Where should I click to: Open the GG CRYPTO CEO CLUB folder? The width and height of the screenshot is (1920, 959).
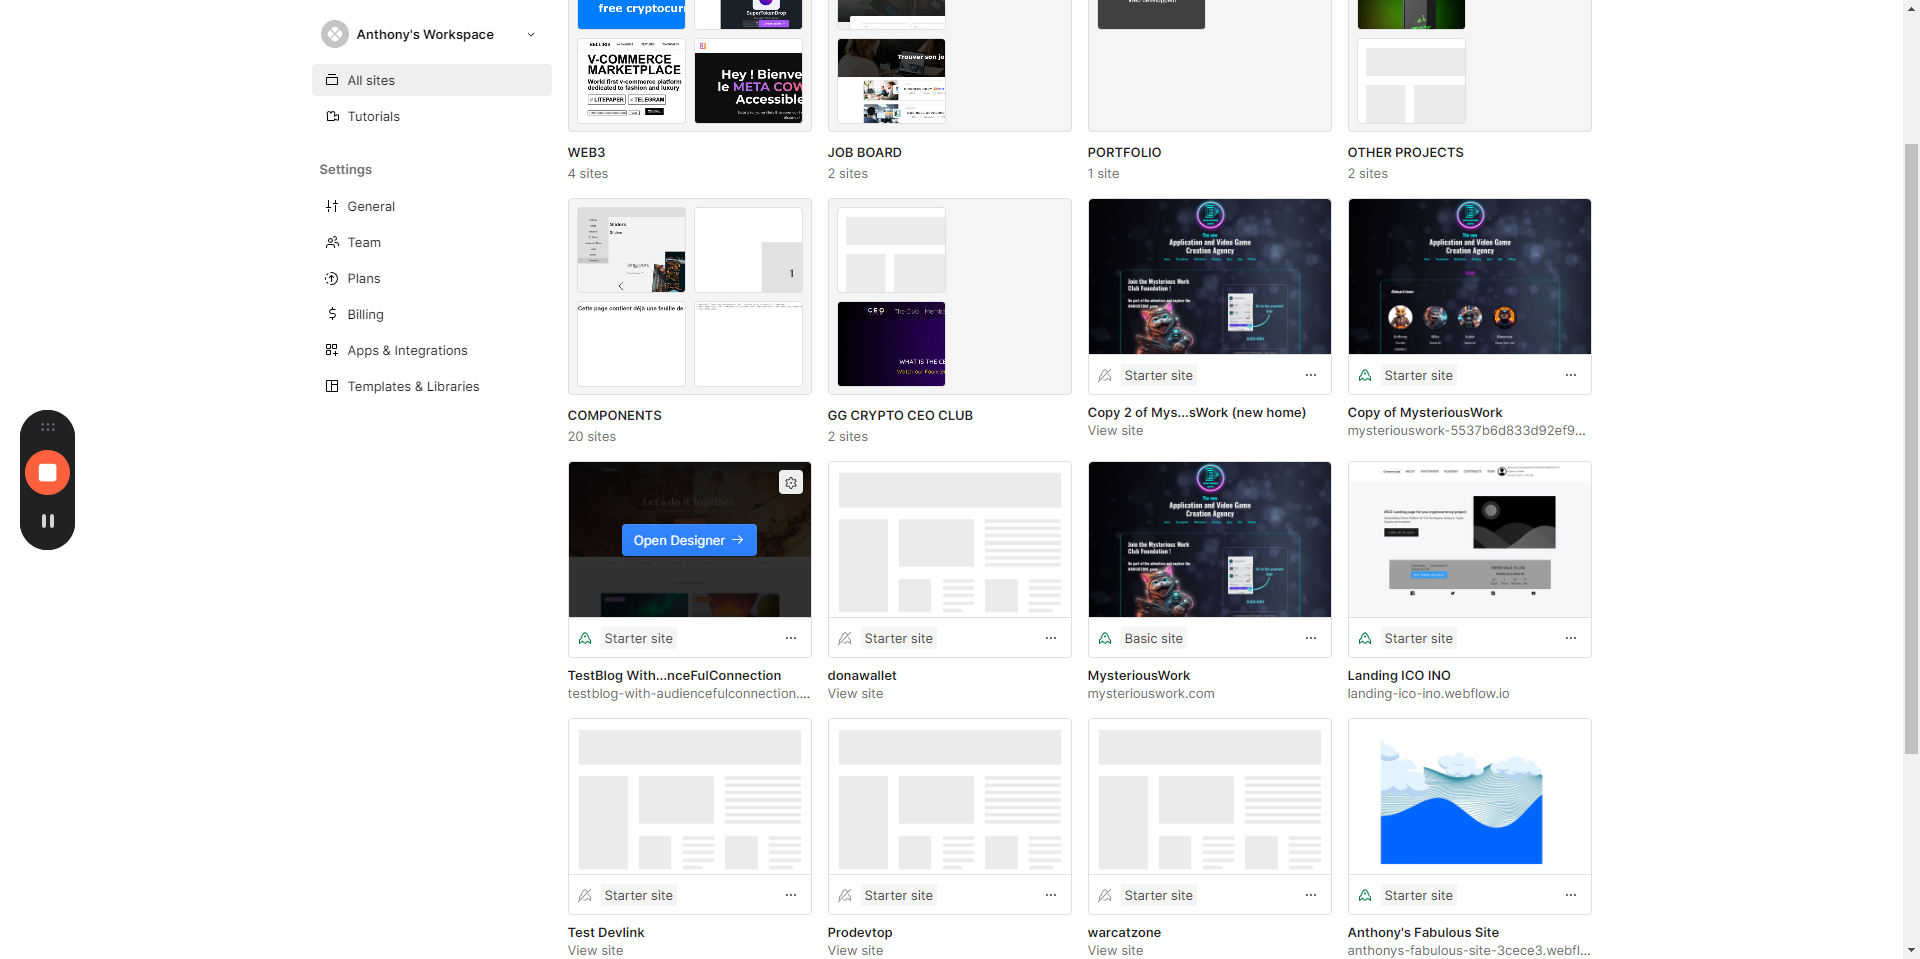(949, 296)
